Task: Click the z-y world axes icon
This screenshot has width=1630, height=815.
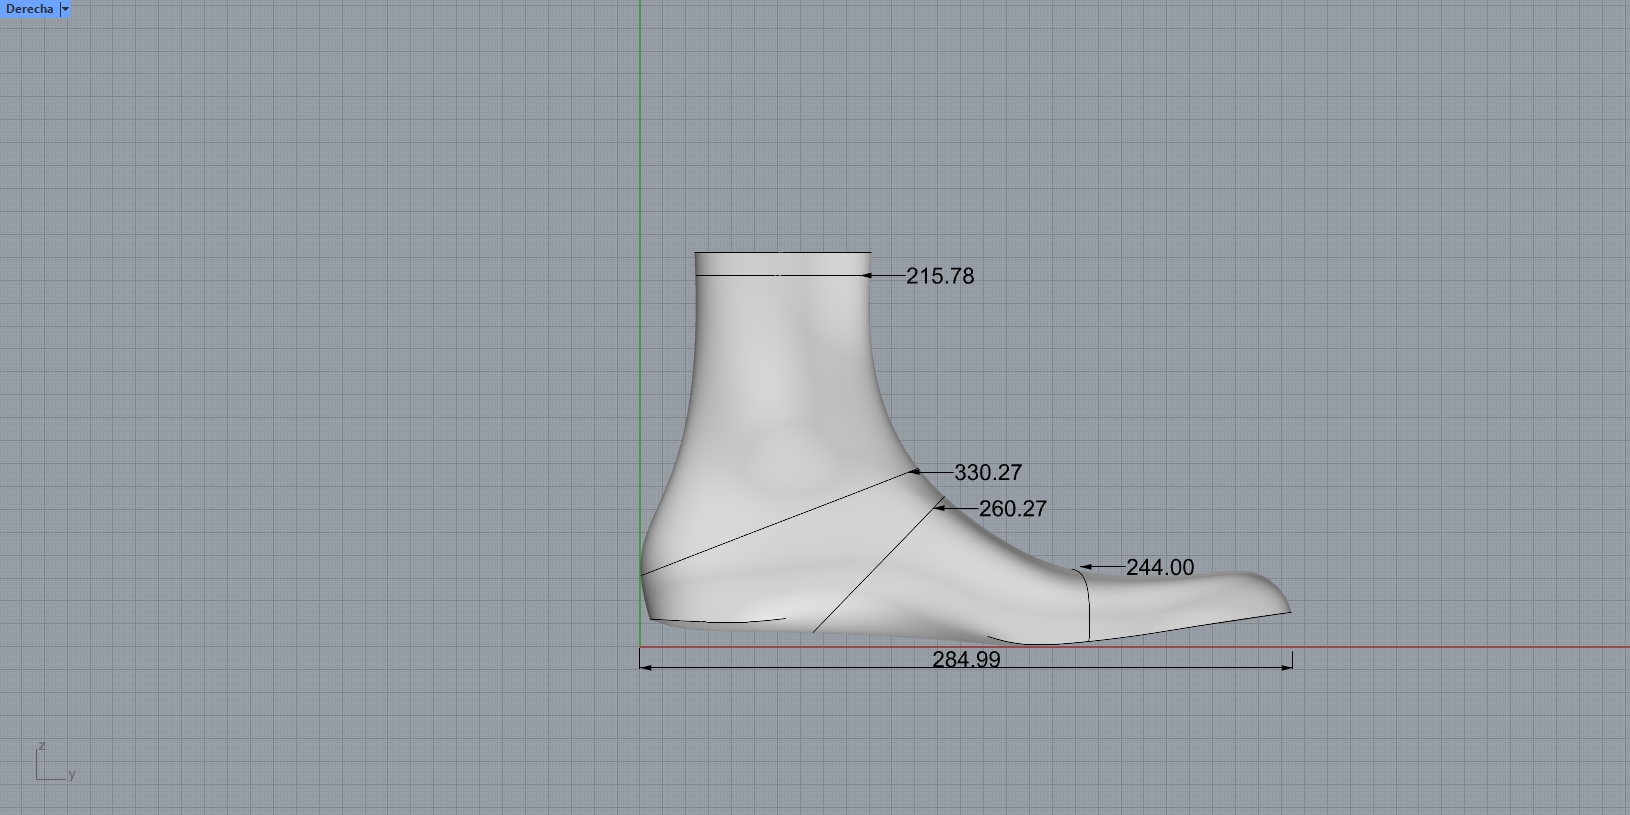Action: click(x=55, y=762)
